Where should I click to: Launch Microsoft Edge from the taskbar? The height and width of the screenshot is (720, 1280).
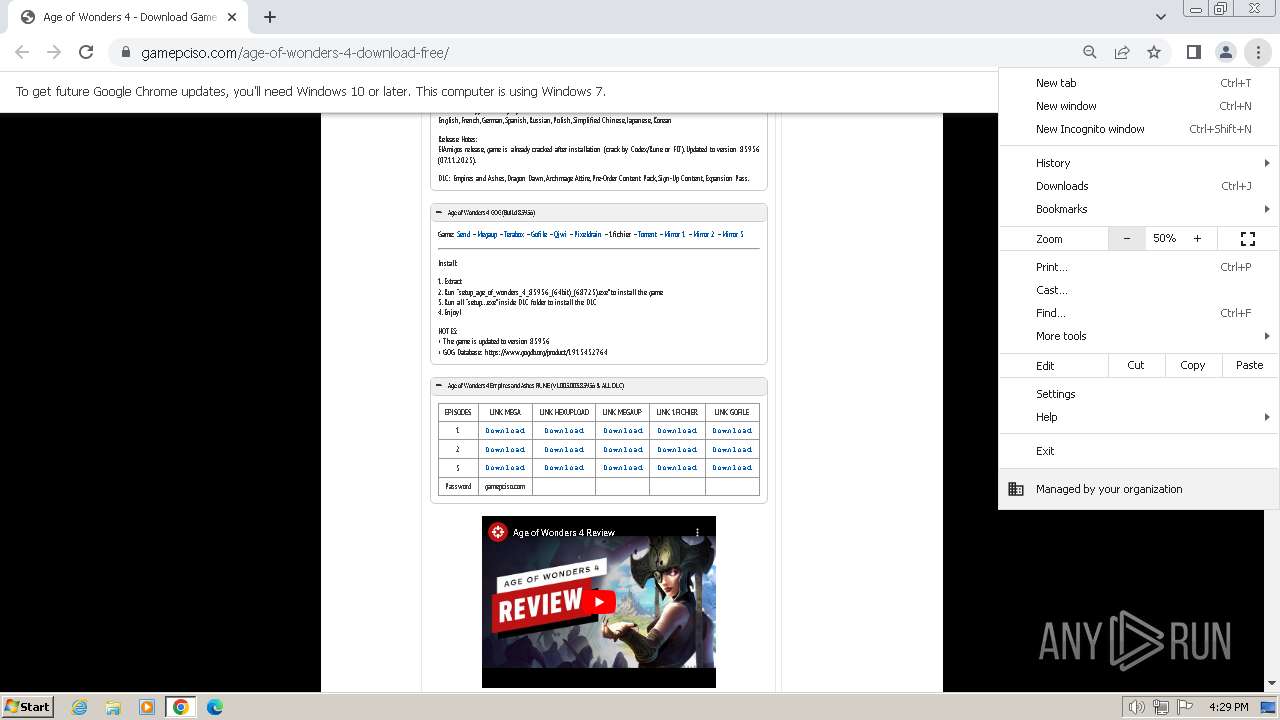pos(215,707)
